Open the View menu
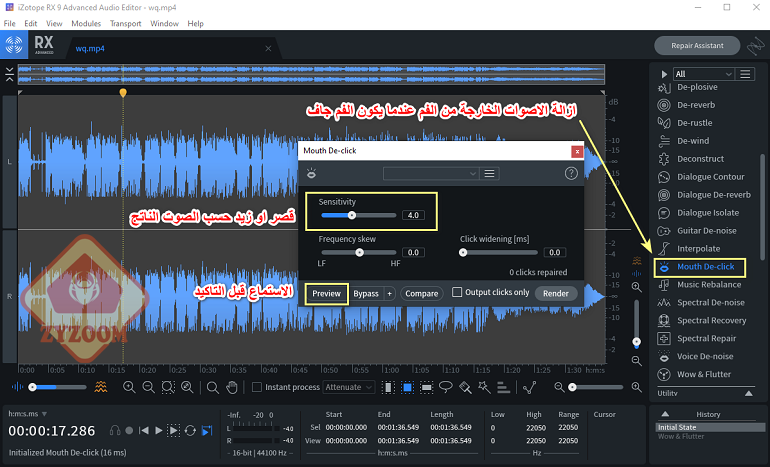 click(54, 23)
